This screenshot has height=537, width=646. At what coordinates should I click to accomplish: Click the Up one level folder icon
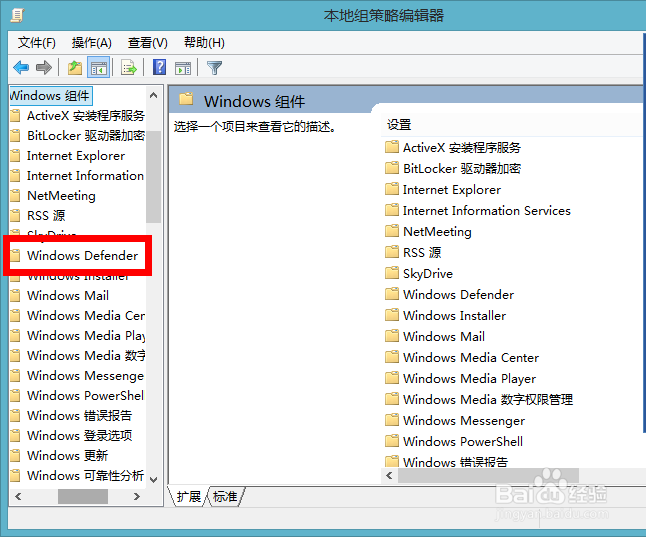(75, 67)
